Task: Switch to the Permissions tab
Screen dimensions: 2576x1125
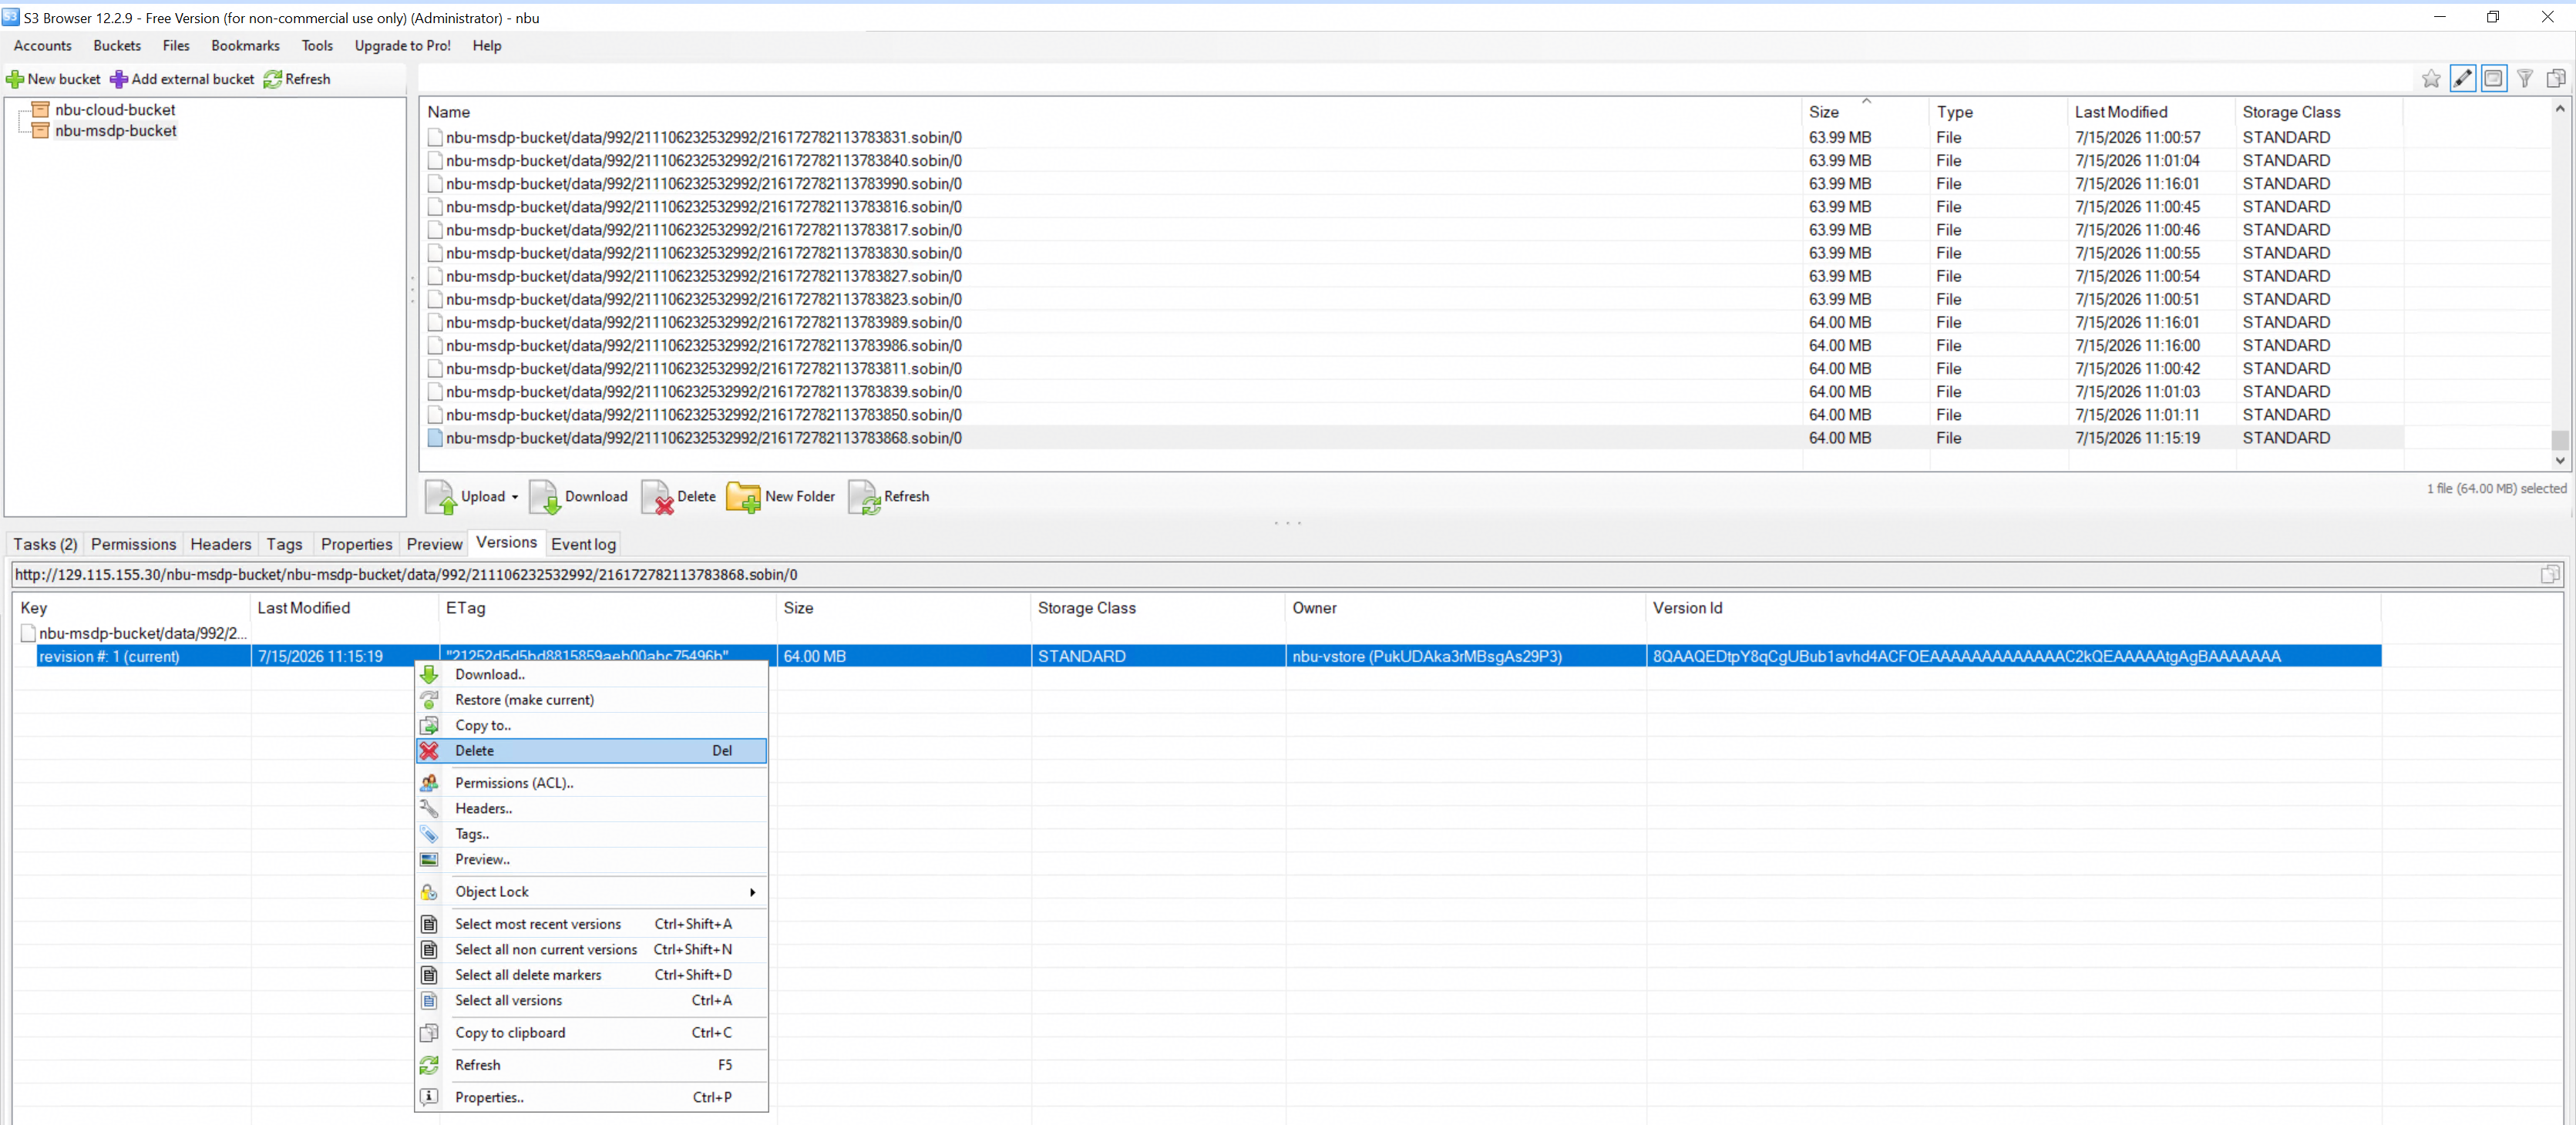Action: tap(133, 544)
